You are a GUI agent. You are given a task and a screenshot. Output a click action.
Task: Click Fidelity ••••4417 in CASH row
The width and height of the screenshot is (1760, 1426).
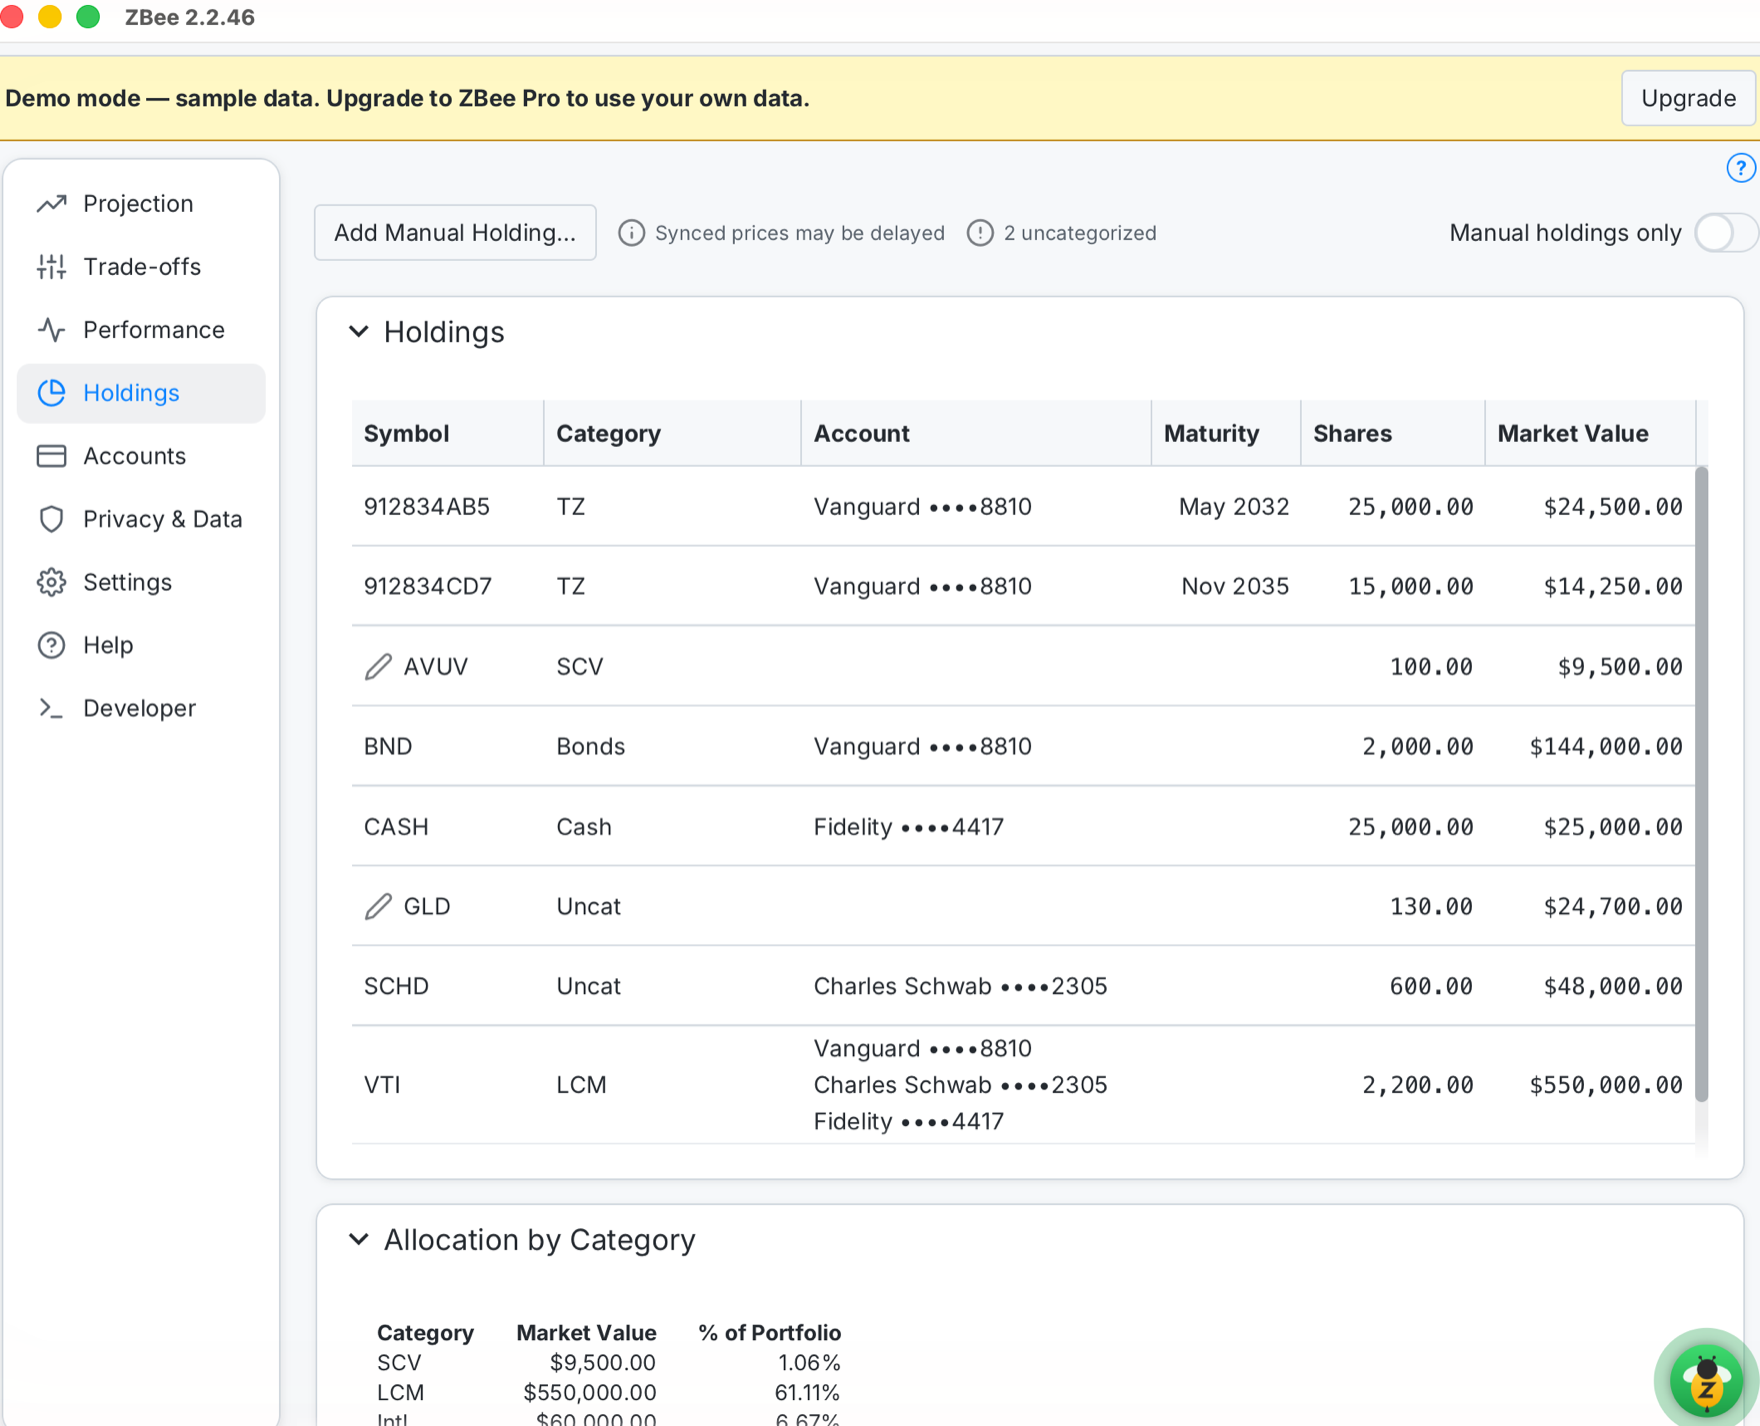tap(908, 827)
